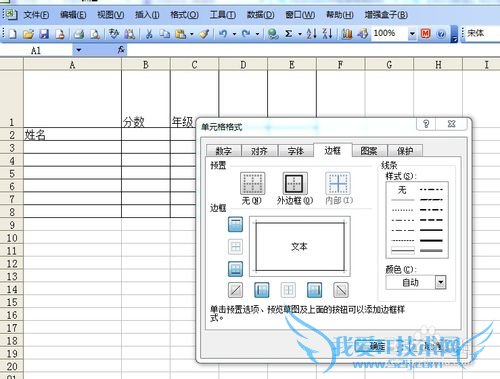Click the Help question mark icon in toolbar
500x379 pixels.
(x=441, y=34)
